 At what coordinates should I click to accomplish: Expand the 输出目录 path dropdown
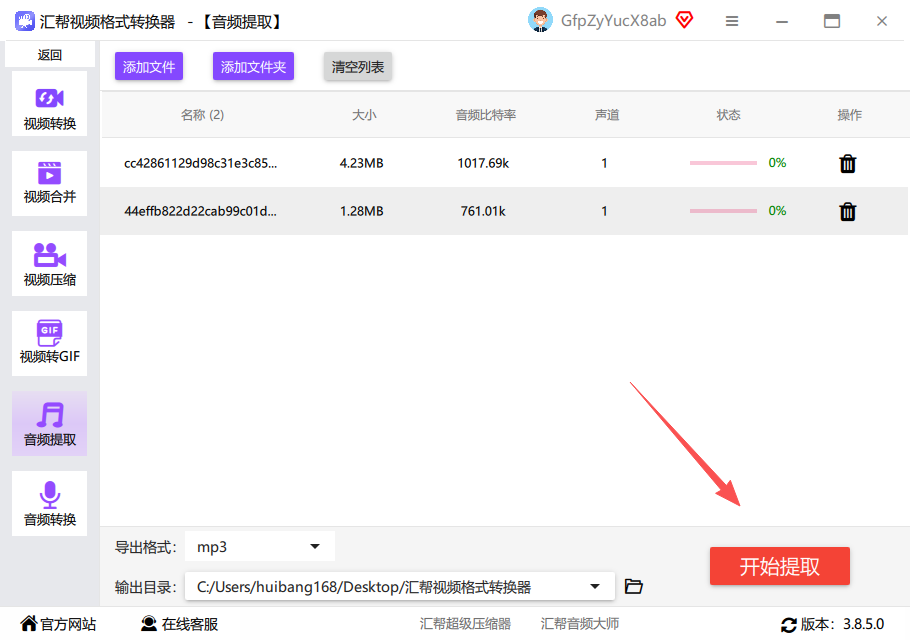[x=399, y=587]
